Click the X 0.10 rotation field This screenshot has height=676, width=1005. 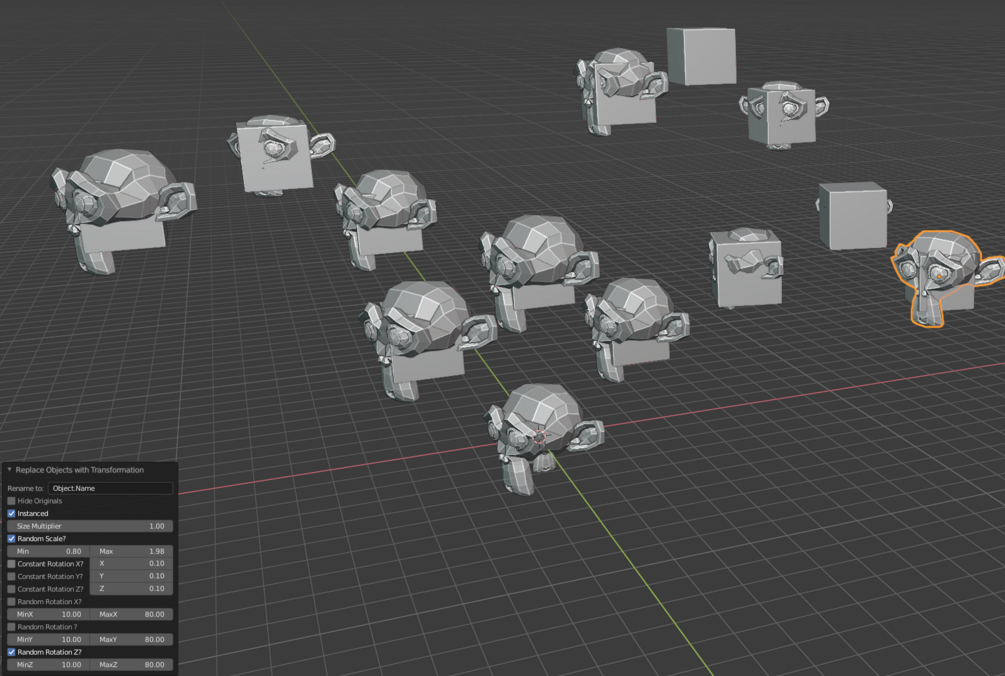131,564
